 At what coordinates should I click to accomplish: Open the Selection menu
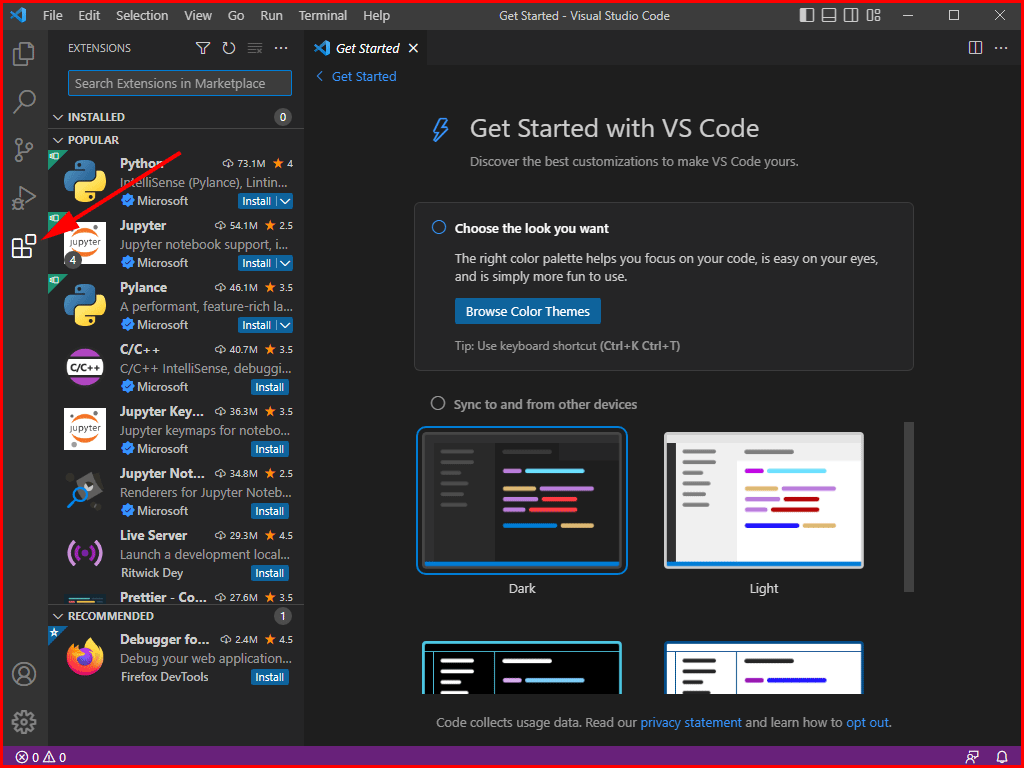[x=142, y=16]
